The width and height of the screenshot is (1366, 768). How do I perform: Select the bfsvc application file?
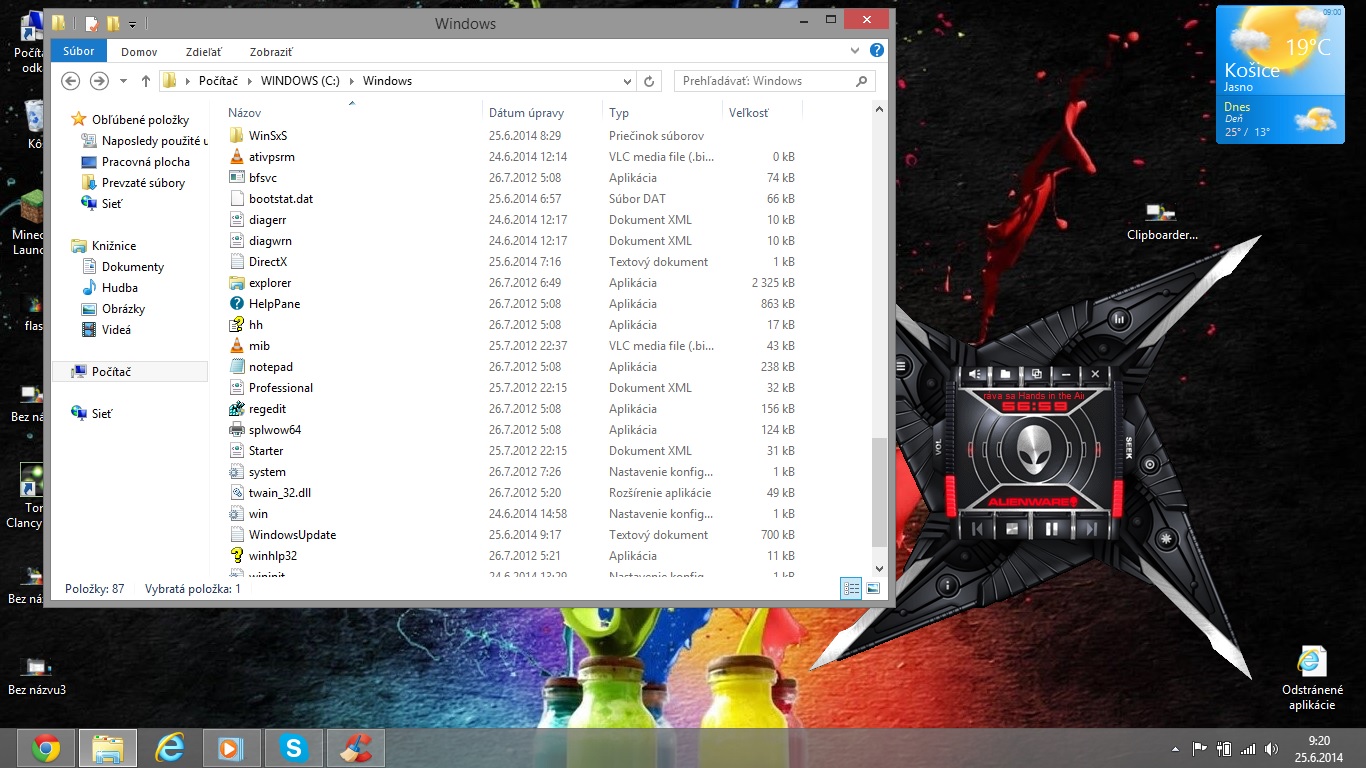tap(511, 178)
